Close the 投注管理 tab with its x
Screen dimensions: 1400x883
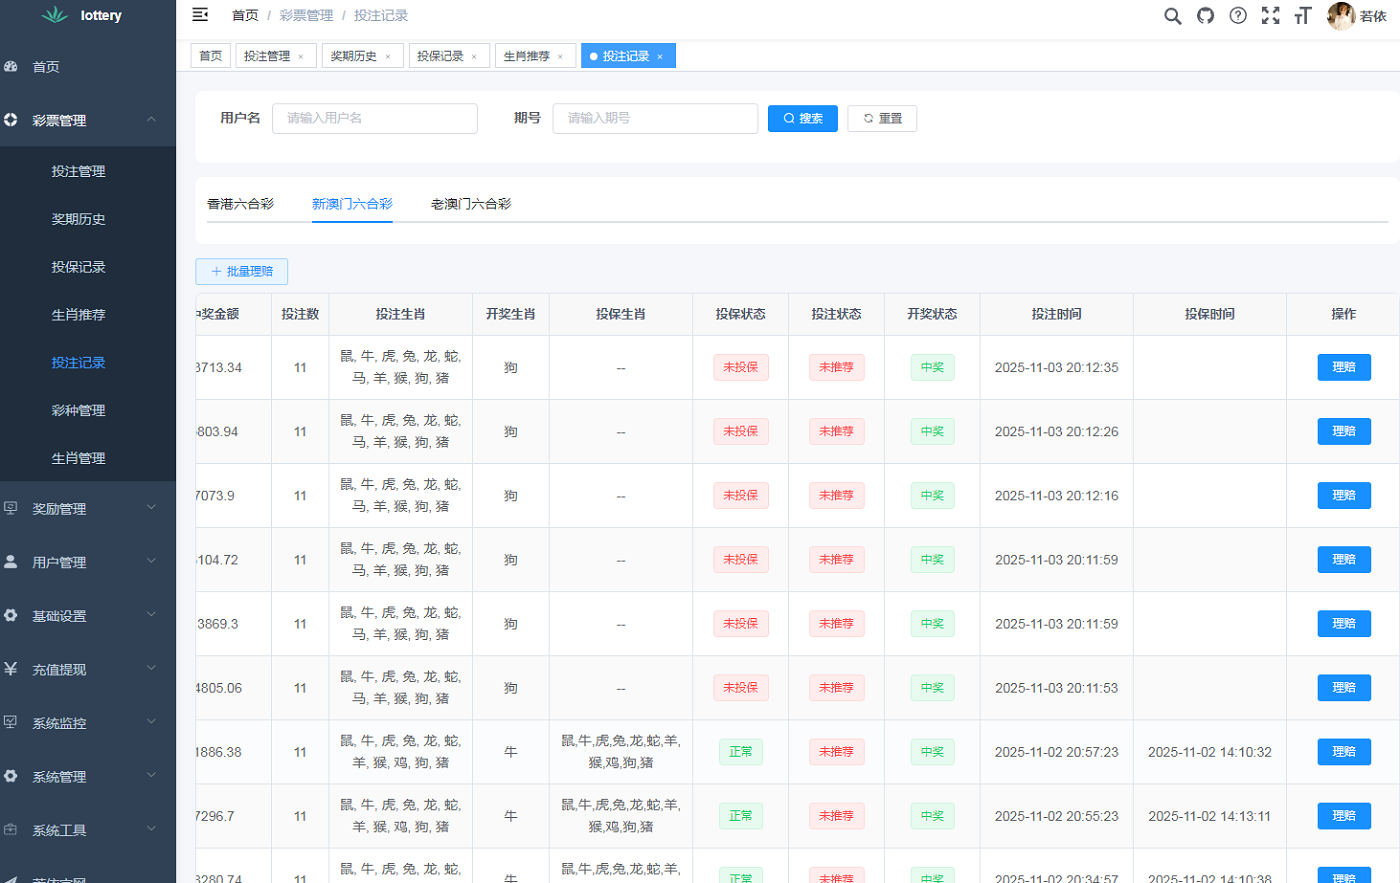coord(300,57)
